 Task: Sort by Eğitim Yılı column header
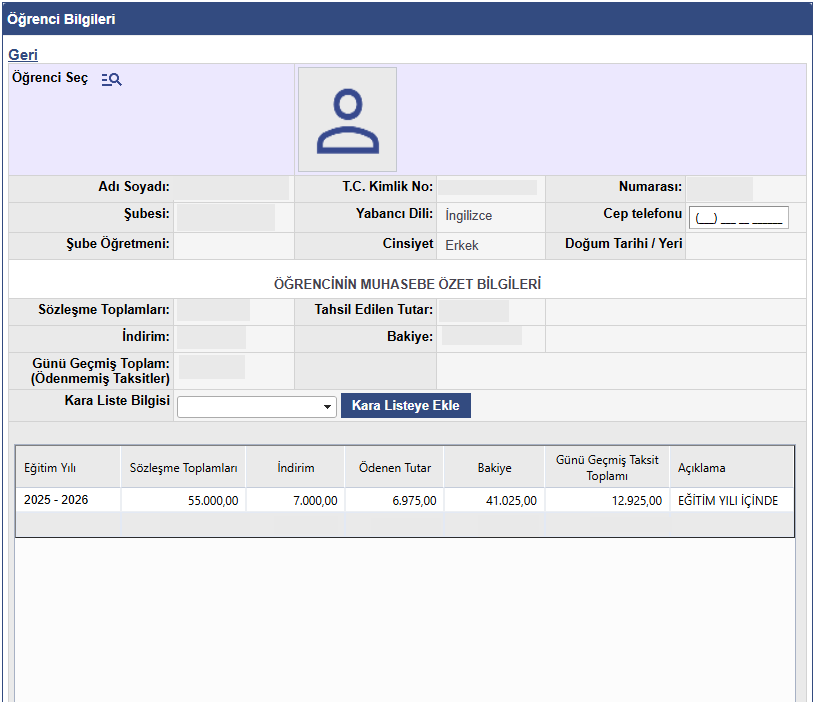50,468
